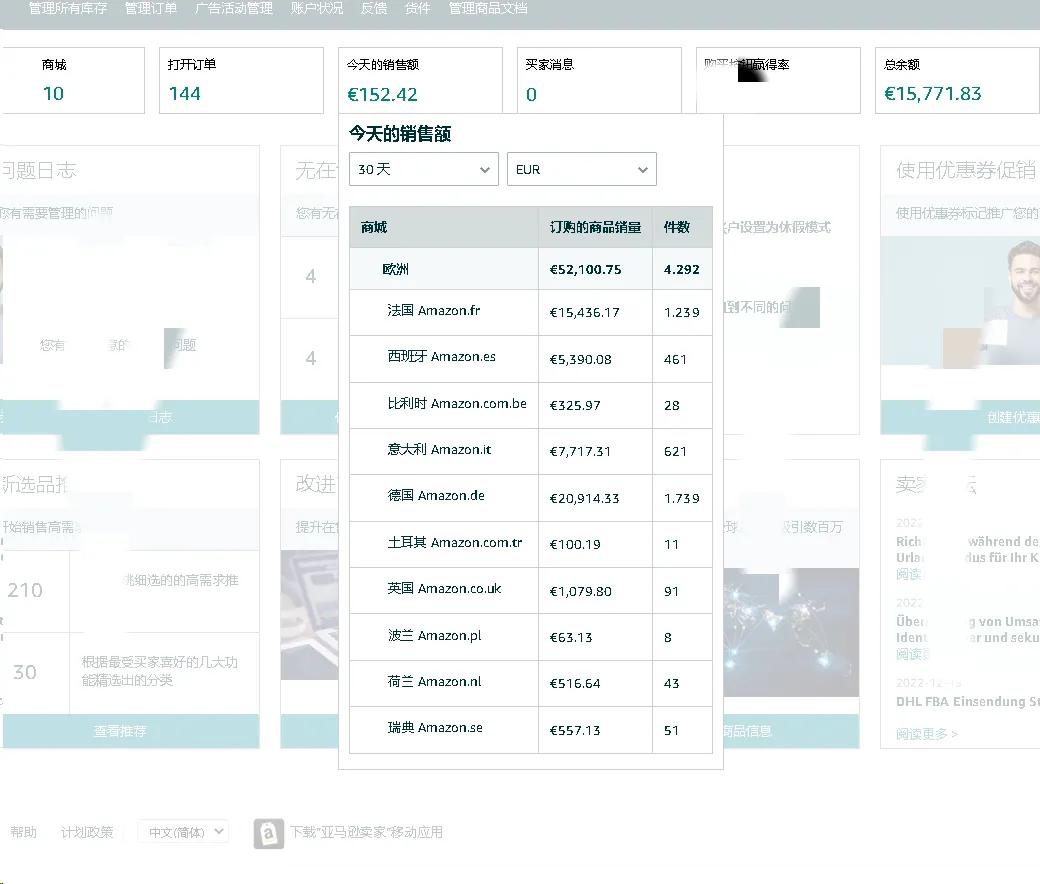Image resolution: width=1040 pixels, height=884 pixels.
Task: Open the 管理订单 menu
Action: (x=150, y=10)
